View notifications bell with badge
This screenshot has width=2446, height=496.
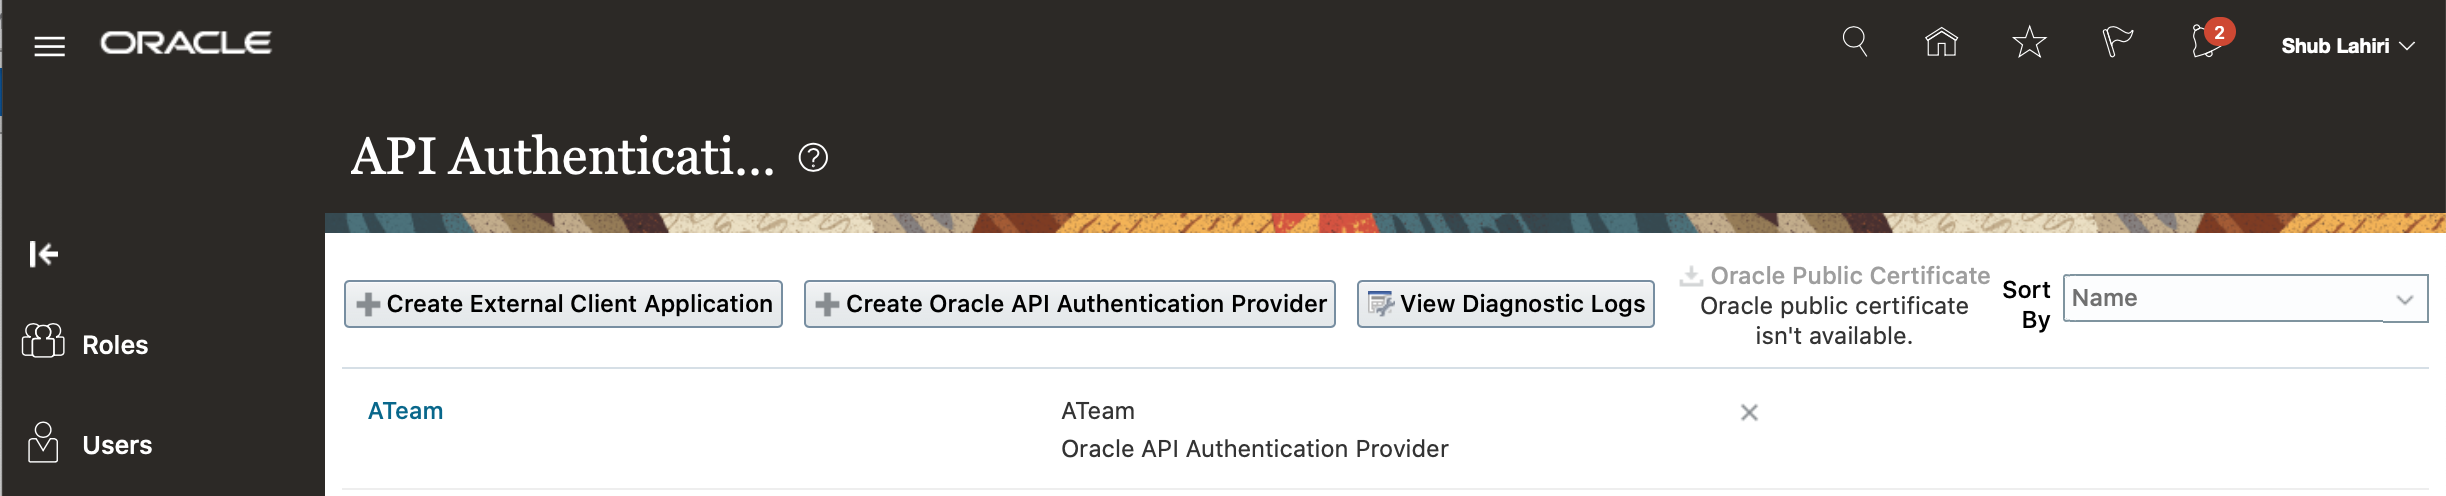tap(2207, 43)
